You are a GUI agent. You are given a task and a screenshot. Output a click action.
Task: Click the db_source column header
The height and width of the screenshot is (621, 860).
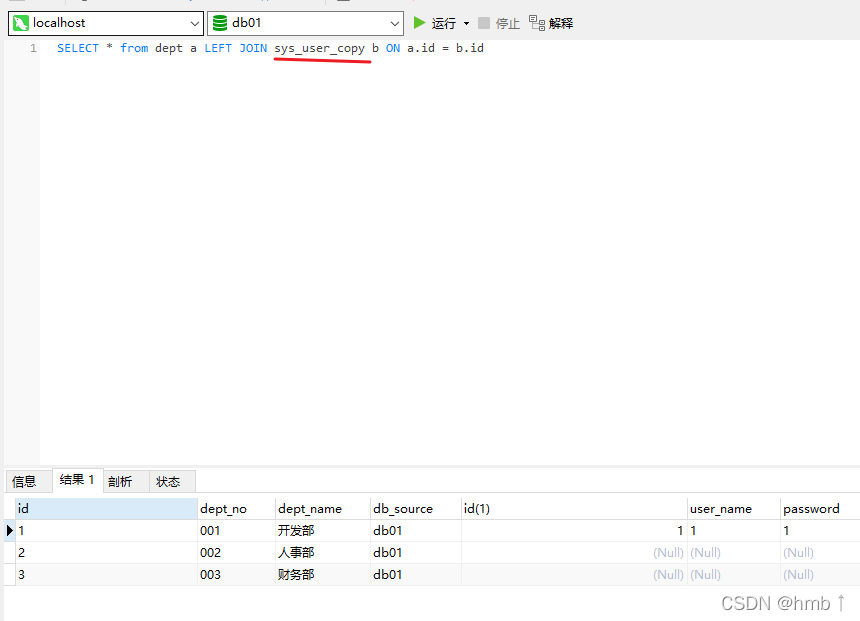click(416, 509)
